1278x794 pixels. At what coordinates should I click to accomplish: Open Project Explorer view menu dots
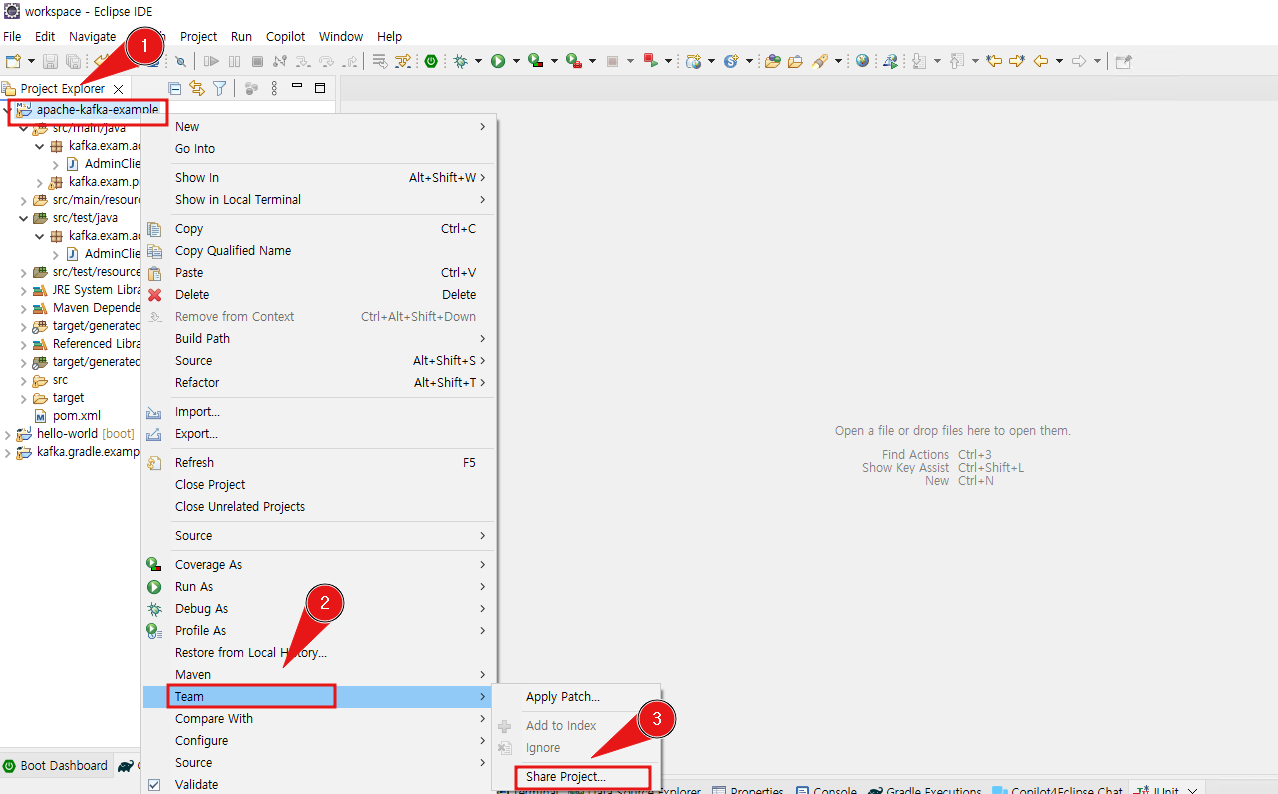[x=273, y=88]
